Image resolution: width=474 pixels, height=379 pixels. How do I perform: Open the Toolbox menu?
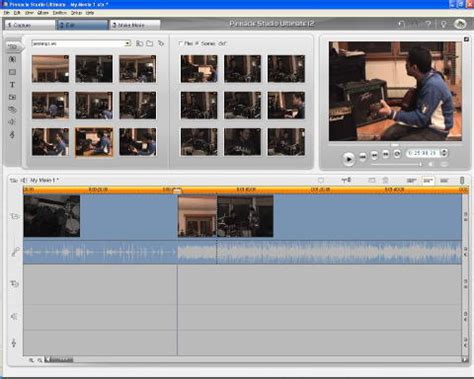(60, 13)
